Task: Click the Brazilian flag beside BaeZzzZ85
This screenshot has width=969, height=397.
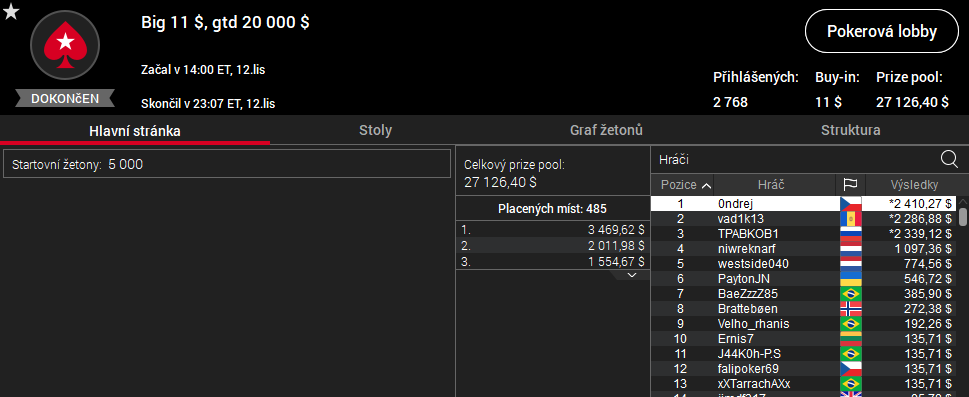Action: [850, 294]
